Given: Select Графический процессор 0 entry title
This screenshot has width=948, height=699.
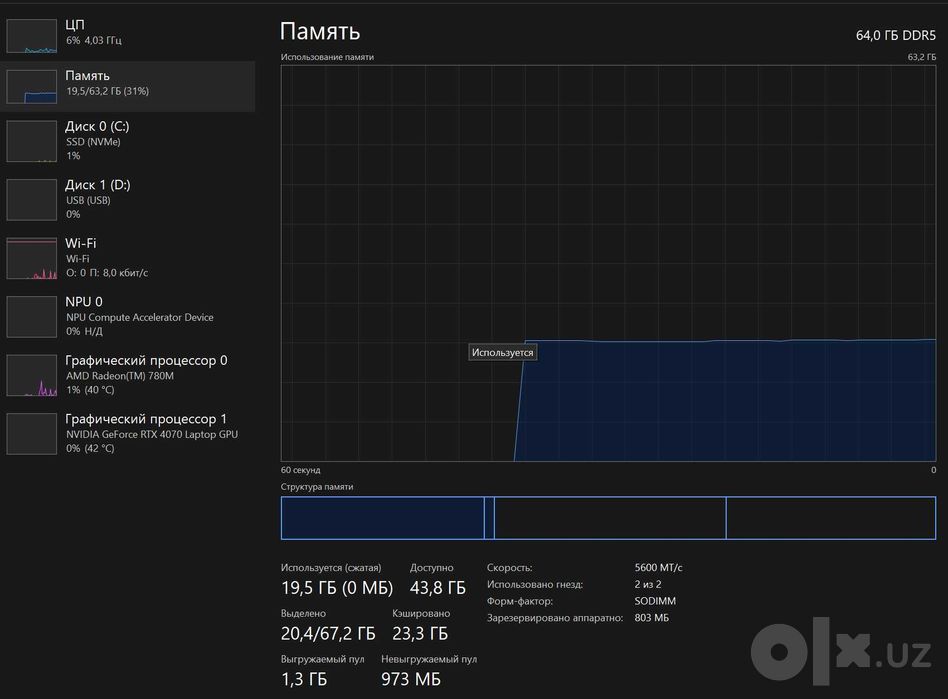Looking at the screenshot, I should point(146,360).
